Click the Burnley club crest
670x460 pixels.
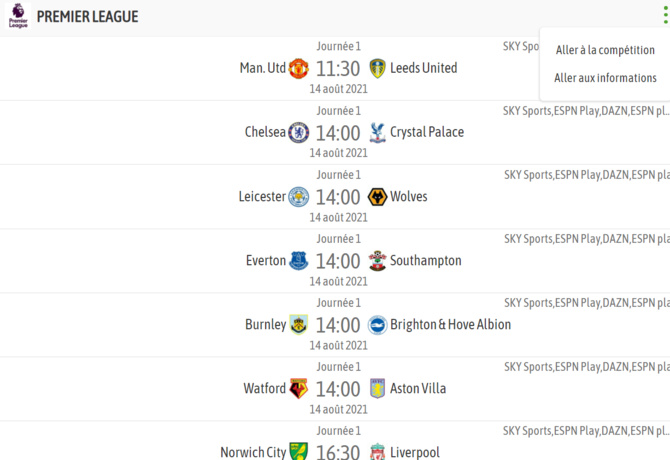299,325
